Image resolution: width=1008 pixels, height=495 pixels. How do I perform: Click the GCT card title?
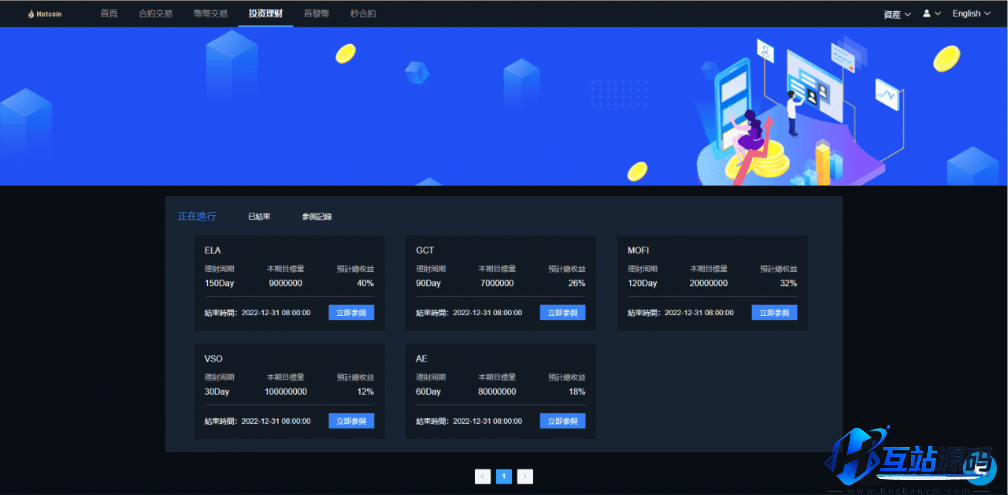click(x=425, y=250)
